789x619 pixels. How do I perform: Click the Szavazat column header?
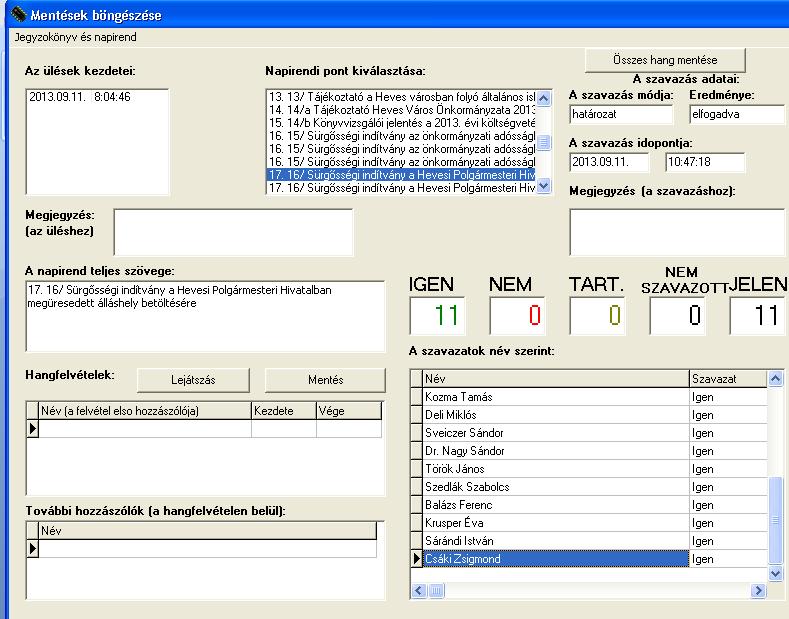click(728, 378)
